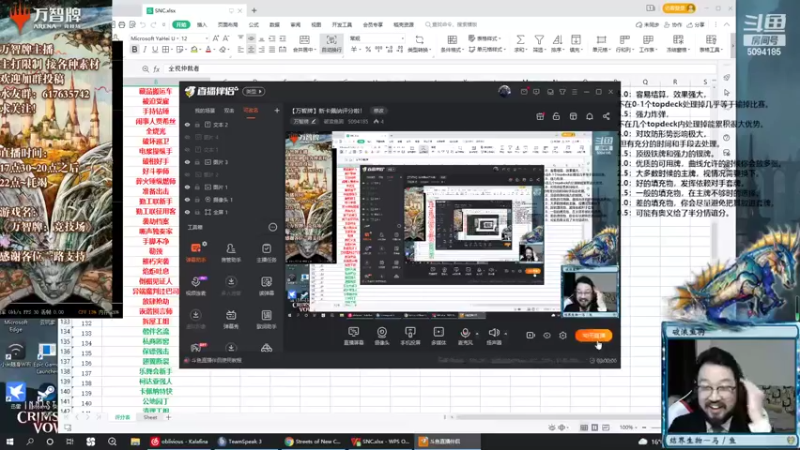Image resolution: width=800 pixels, height=450 pixels.
Task: Switch to the Data (数据) ribbon tab
Action: pyautogui.click(x=274, y=24)
